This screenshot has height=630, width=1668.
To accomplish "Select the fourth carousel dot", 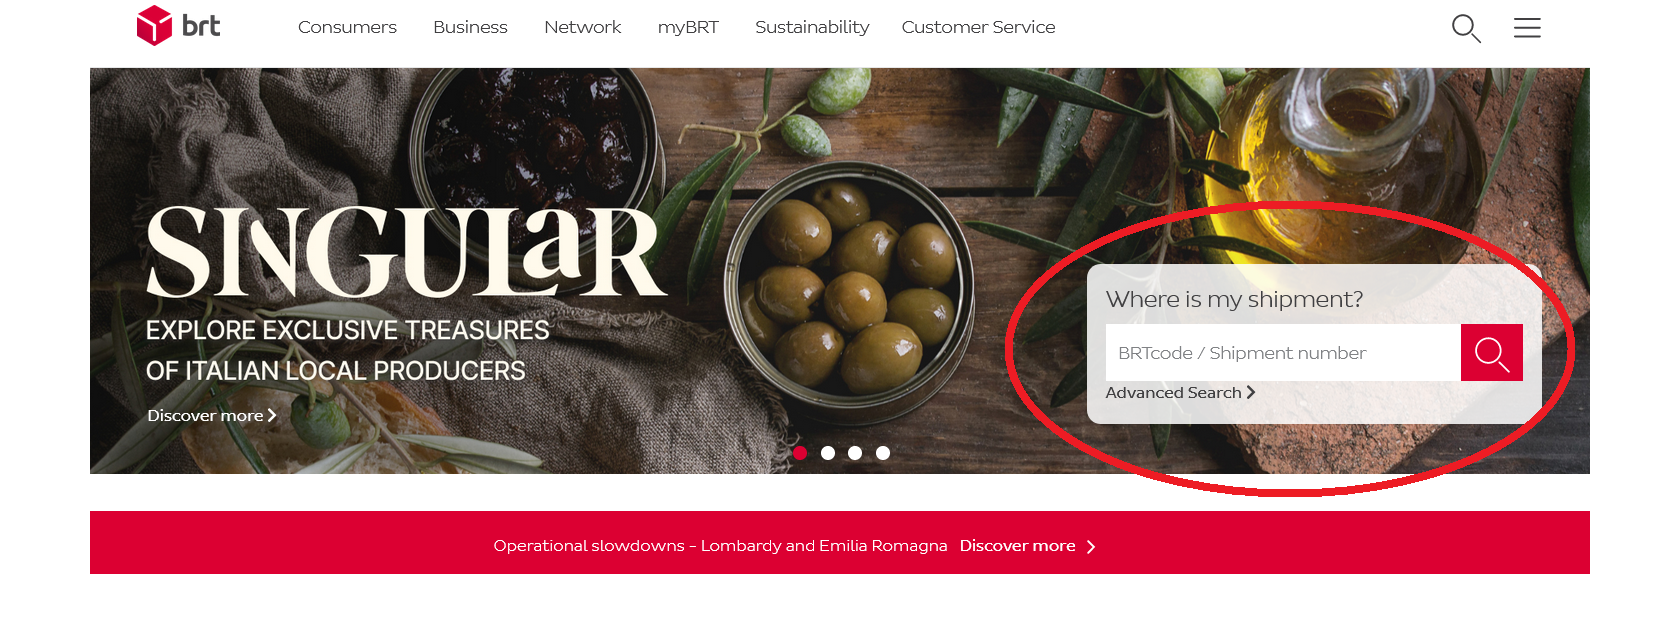I will pyautogui.click(x=883, y=453).
